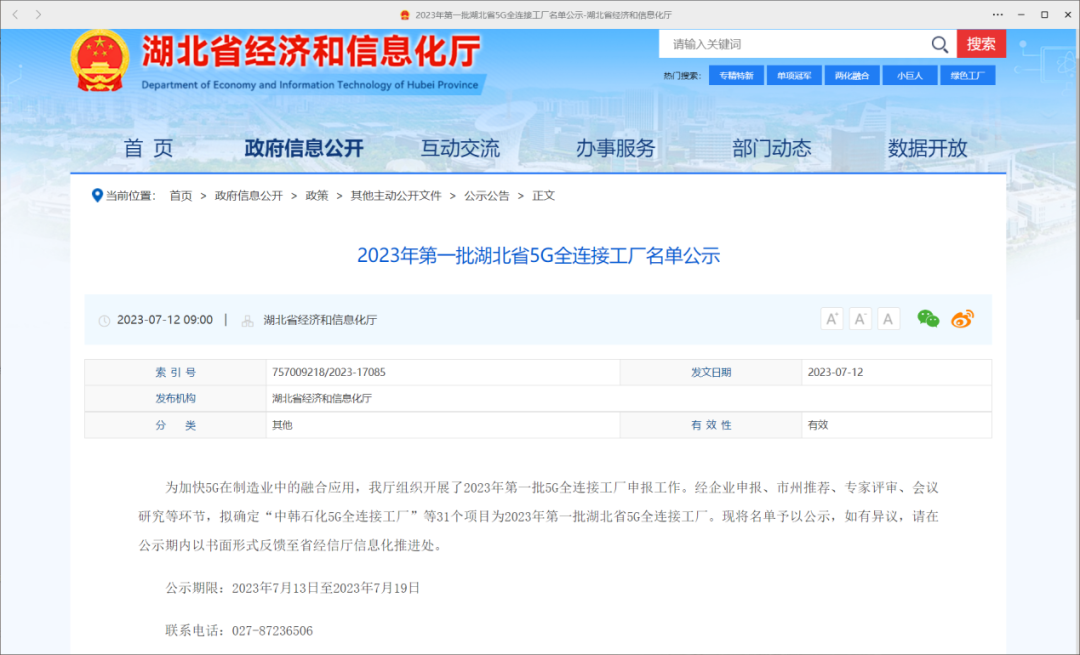Enlarge article text via A+ icon
The width and height of the screenshot is (1080, 655).
pyautogui.click(x=831, y=318)
